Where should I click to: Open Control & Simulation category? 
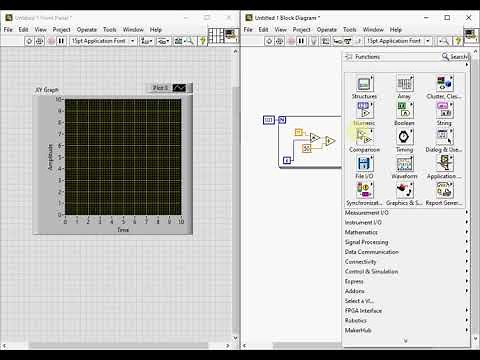(x=406, y=271)
